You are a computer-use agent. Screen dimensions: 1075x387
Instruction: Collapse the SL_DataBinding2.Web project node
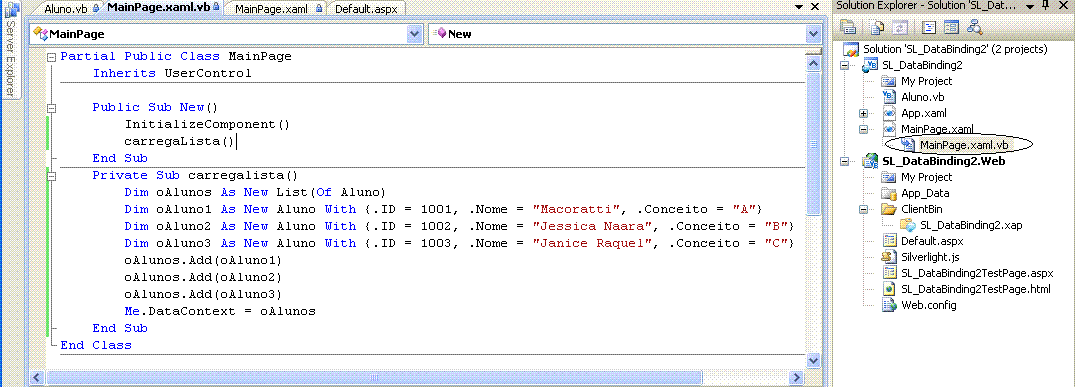(844, 161)
